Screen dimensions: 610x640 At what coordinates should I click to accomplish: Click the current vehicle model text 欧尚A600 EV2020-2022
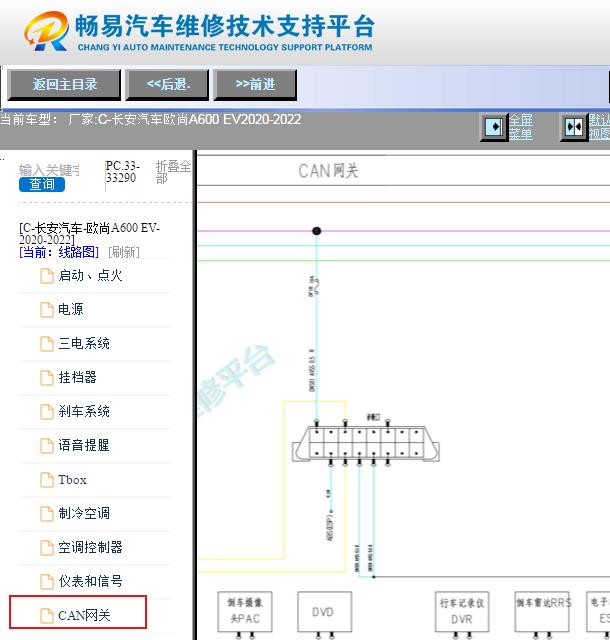pyautogui.click(x=232, y=120)
